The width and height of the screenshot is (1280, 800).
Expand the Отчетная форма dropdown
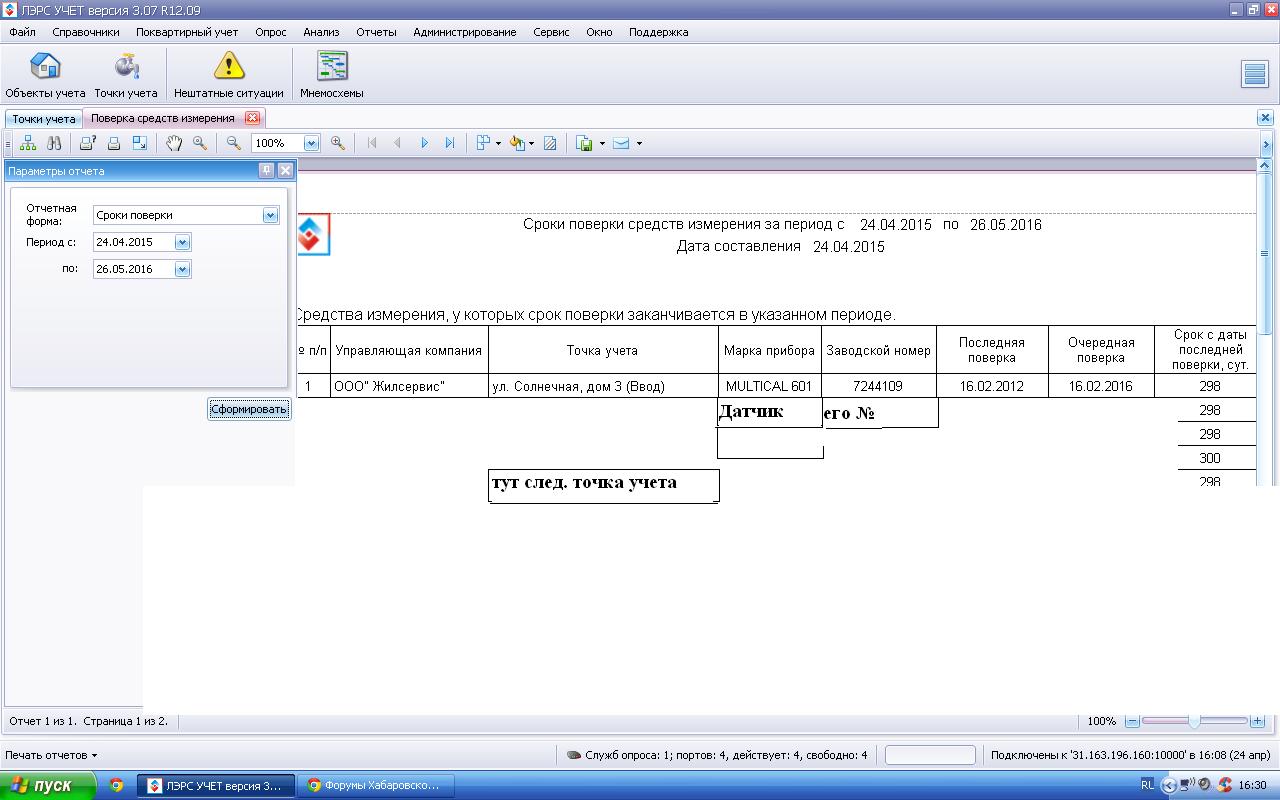point(270,215)
